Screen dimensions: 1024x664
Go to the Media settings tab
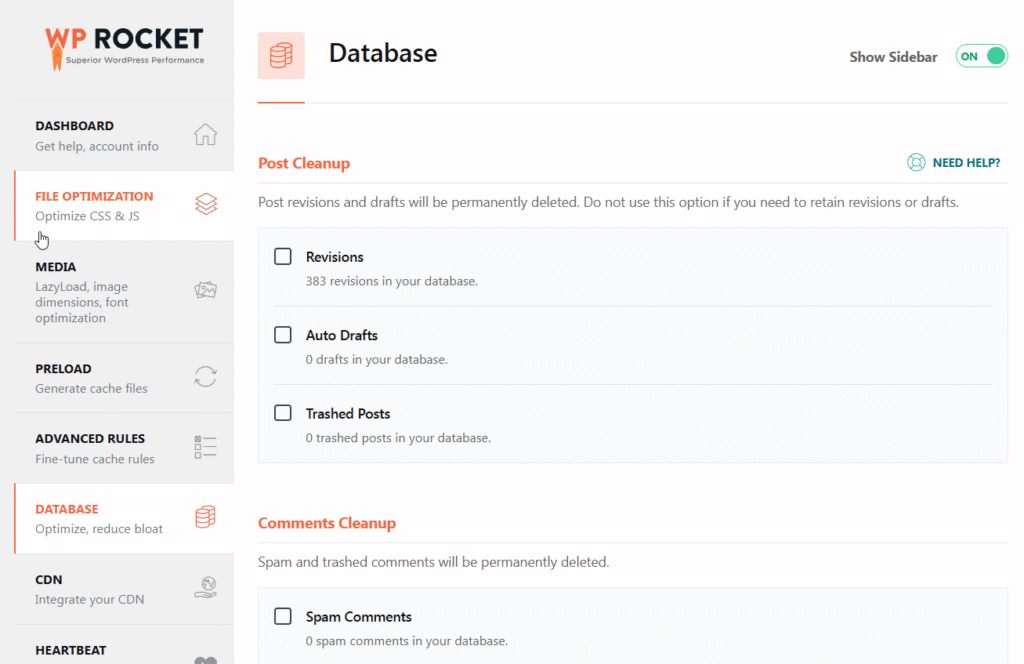tap(56, 267)
